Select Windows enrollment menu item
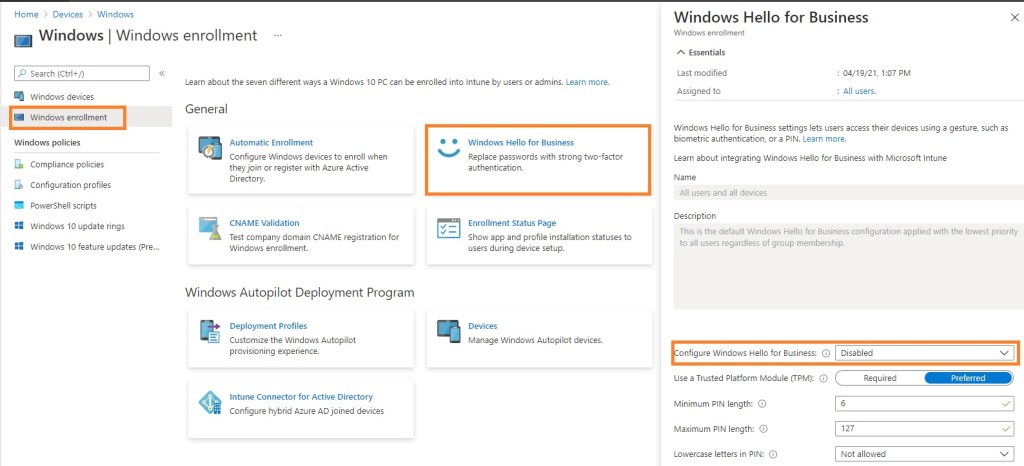 click(69, 117)
